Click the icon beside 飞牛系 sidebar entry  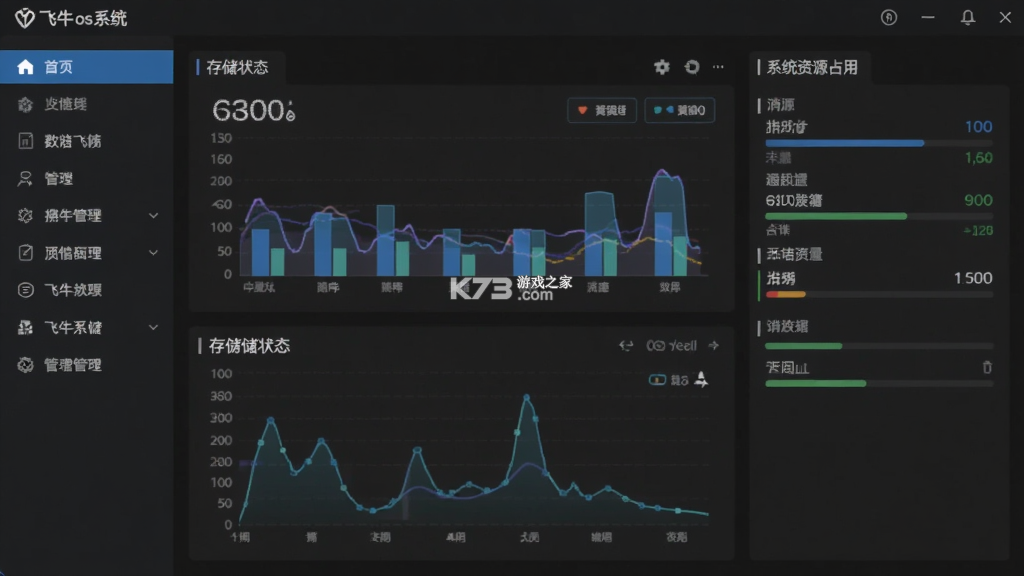pyautogui.click(x=25, y=327)
